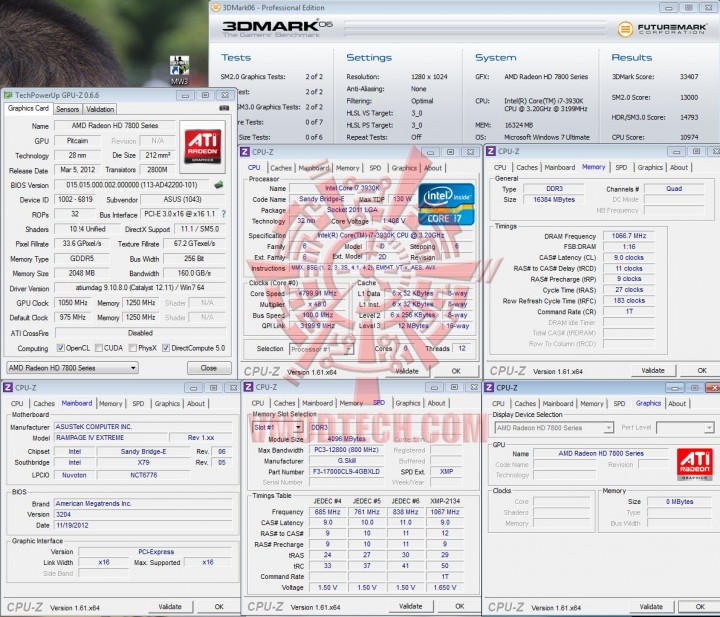Check the CUDA checkbox in GPU-Z
The image size is (720, 617).
(99, 348)
